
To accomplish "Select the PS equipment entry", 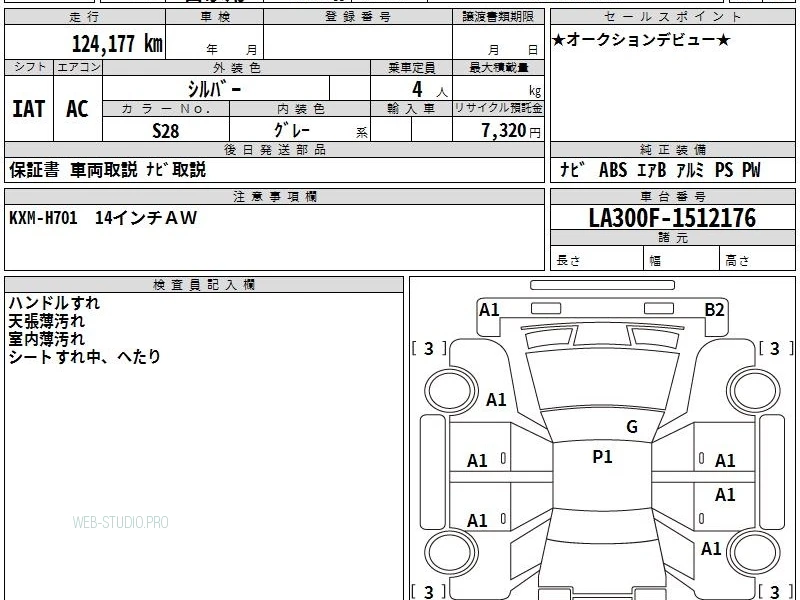I will (723, 170).
